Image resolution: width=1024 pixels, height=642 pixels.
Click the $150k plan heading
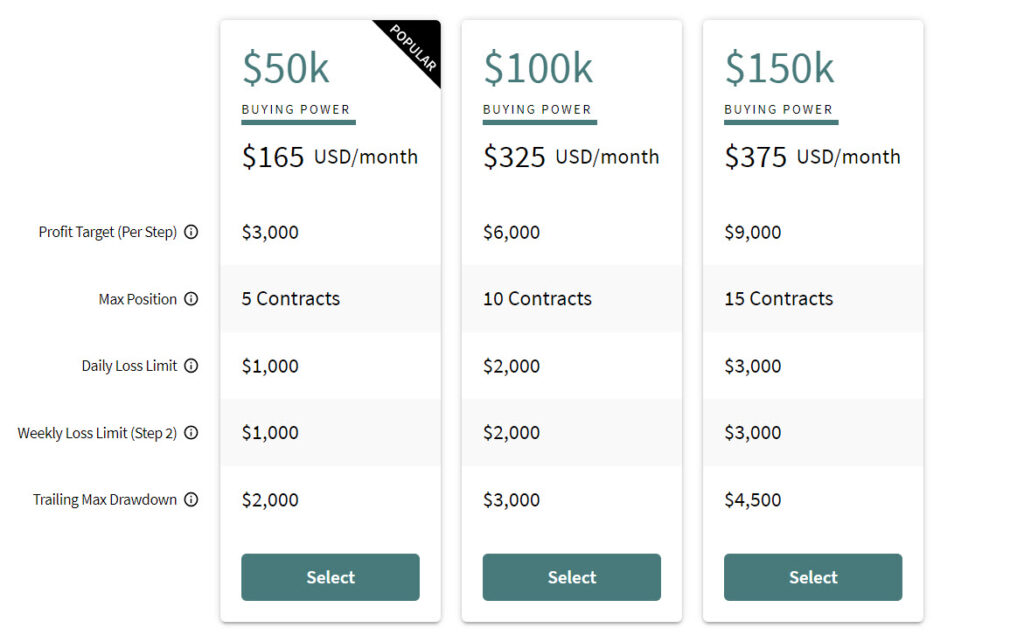point(779,68)
